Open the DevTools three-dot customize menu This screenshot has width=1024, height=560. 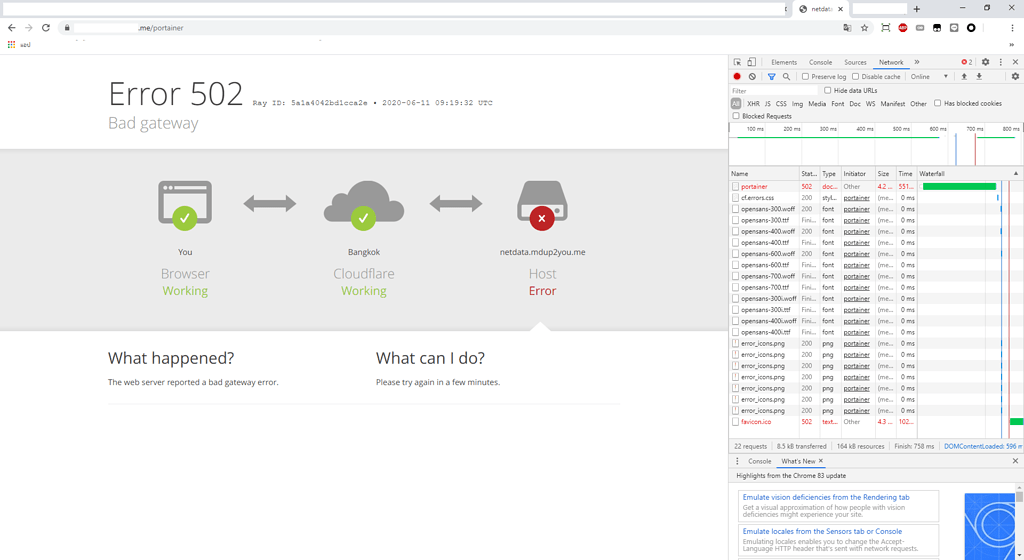point(1000,62)
